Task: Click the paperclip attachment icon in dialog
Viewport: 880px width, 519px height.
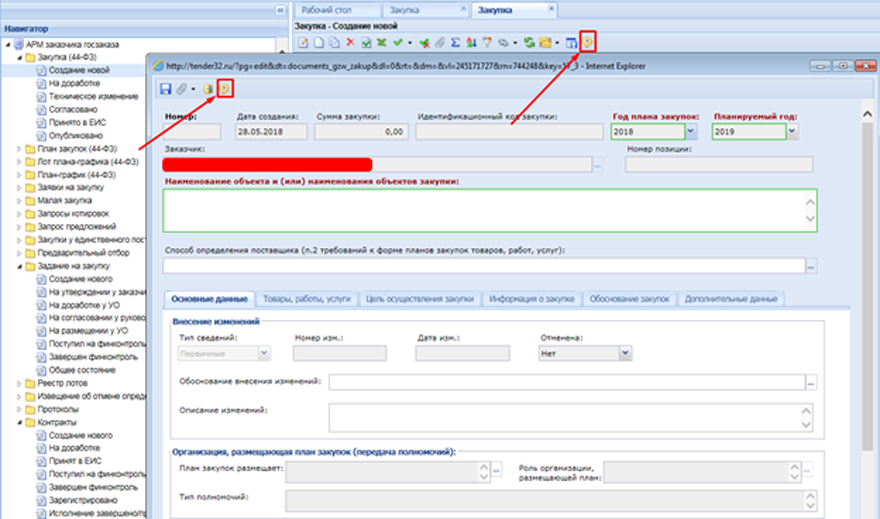Action: (x=181, y=89)
